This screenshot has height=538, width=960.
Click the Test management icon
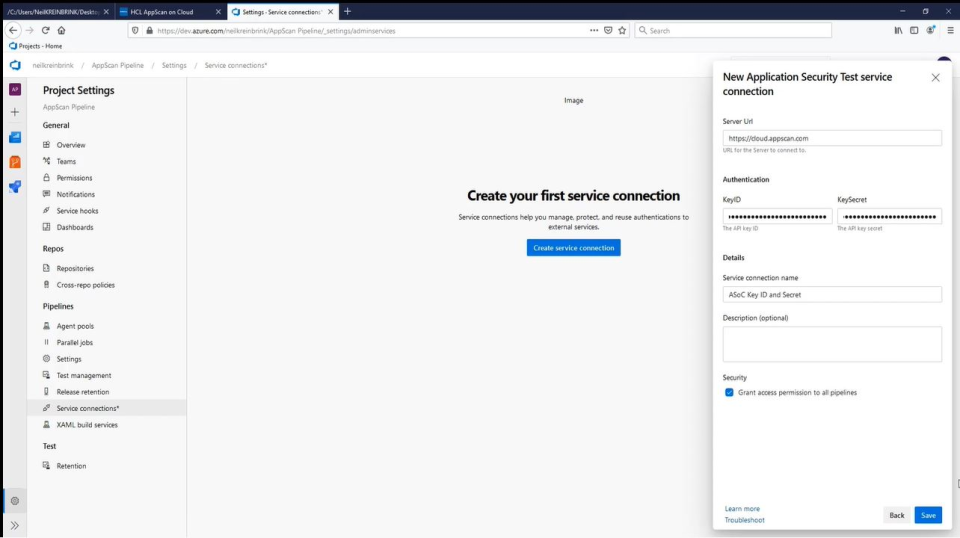tap(47, 375)
